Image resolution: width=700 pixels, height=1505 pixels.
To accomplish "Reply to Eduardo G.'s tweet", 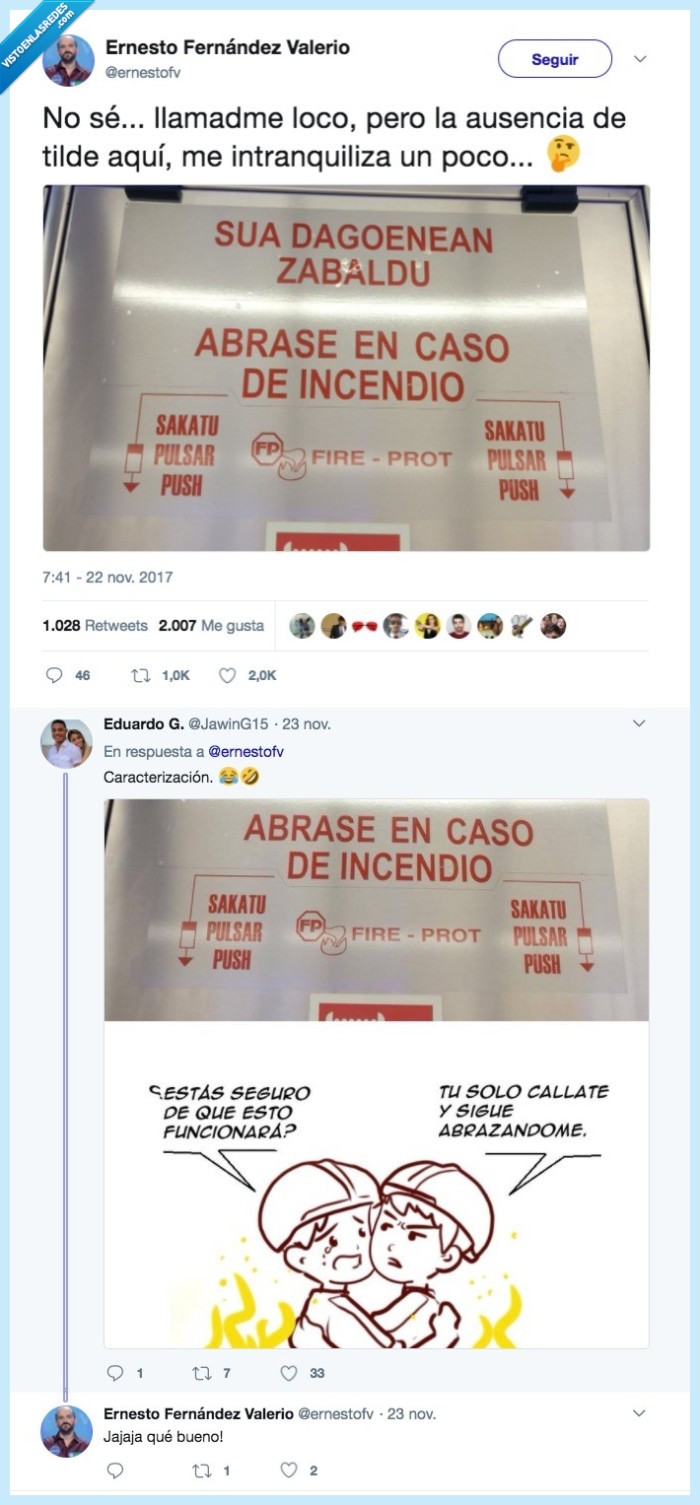I will pos(115,1373).
